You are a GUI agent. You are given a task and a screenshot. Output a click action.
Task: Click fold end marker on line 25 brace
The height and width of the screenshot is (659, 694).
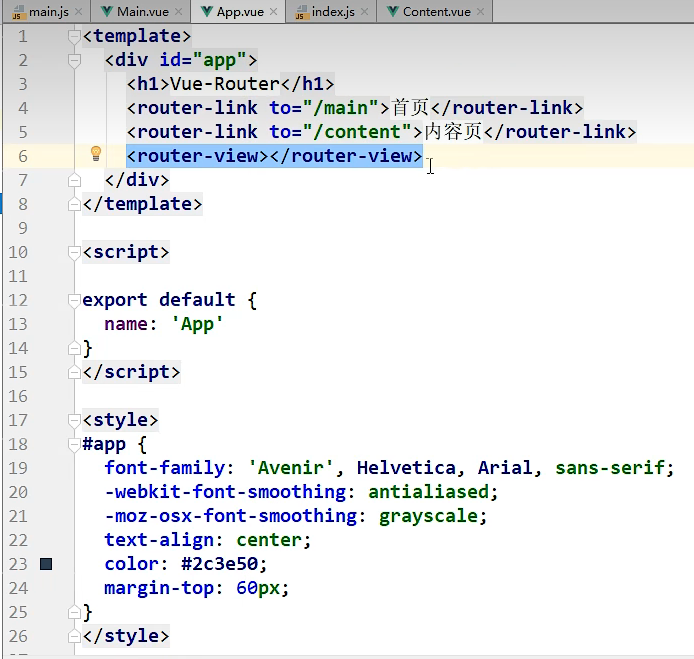pyautogui.click(x=74, y=612)
